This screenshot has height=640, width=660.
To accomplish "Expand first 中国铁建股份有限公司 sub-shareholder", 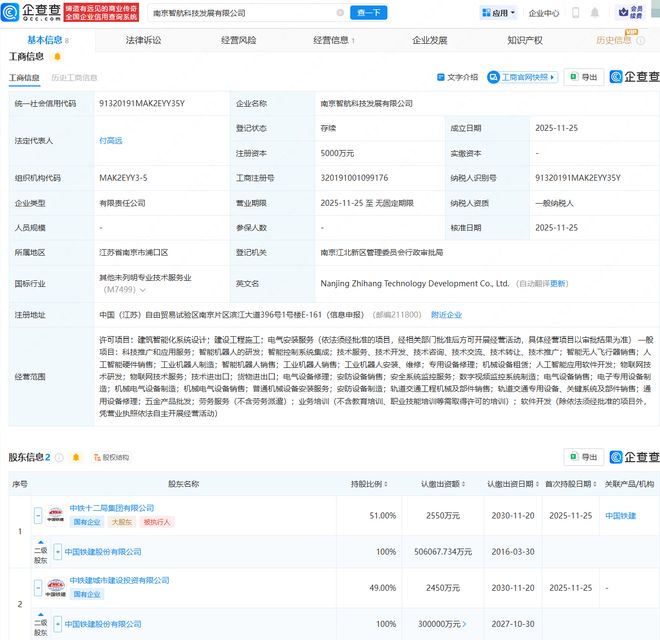I will pos(58,552).
